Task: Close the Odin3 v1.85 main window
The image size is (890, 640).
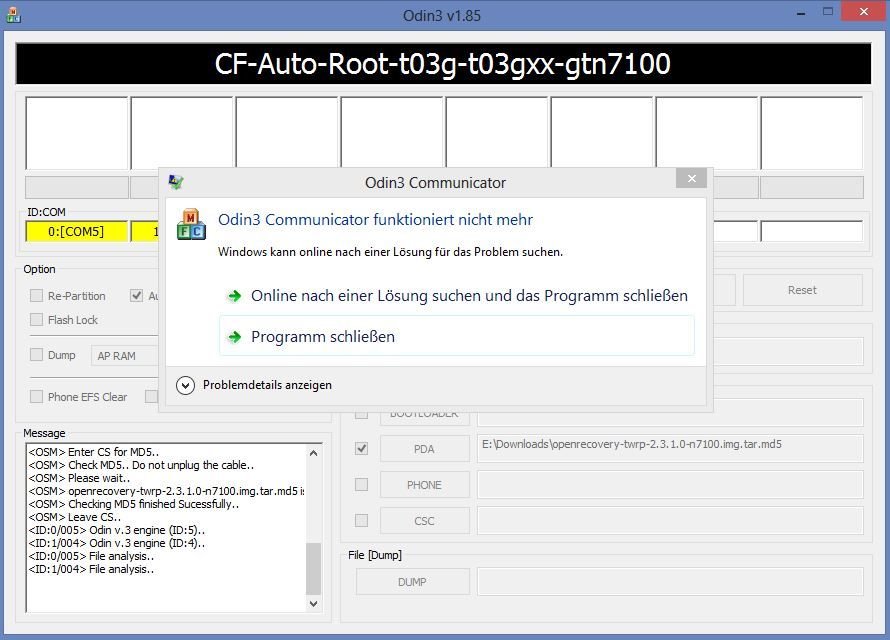Action: coord(864,11)
